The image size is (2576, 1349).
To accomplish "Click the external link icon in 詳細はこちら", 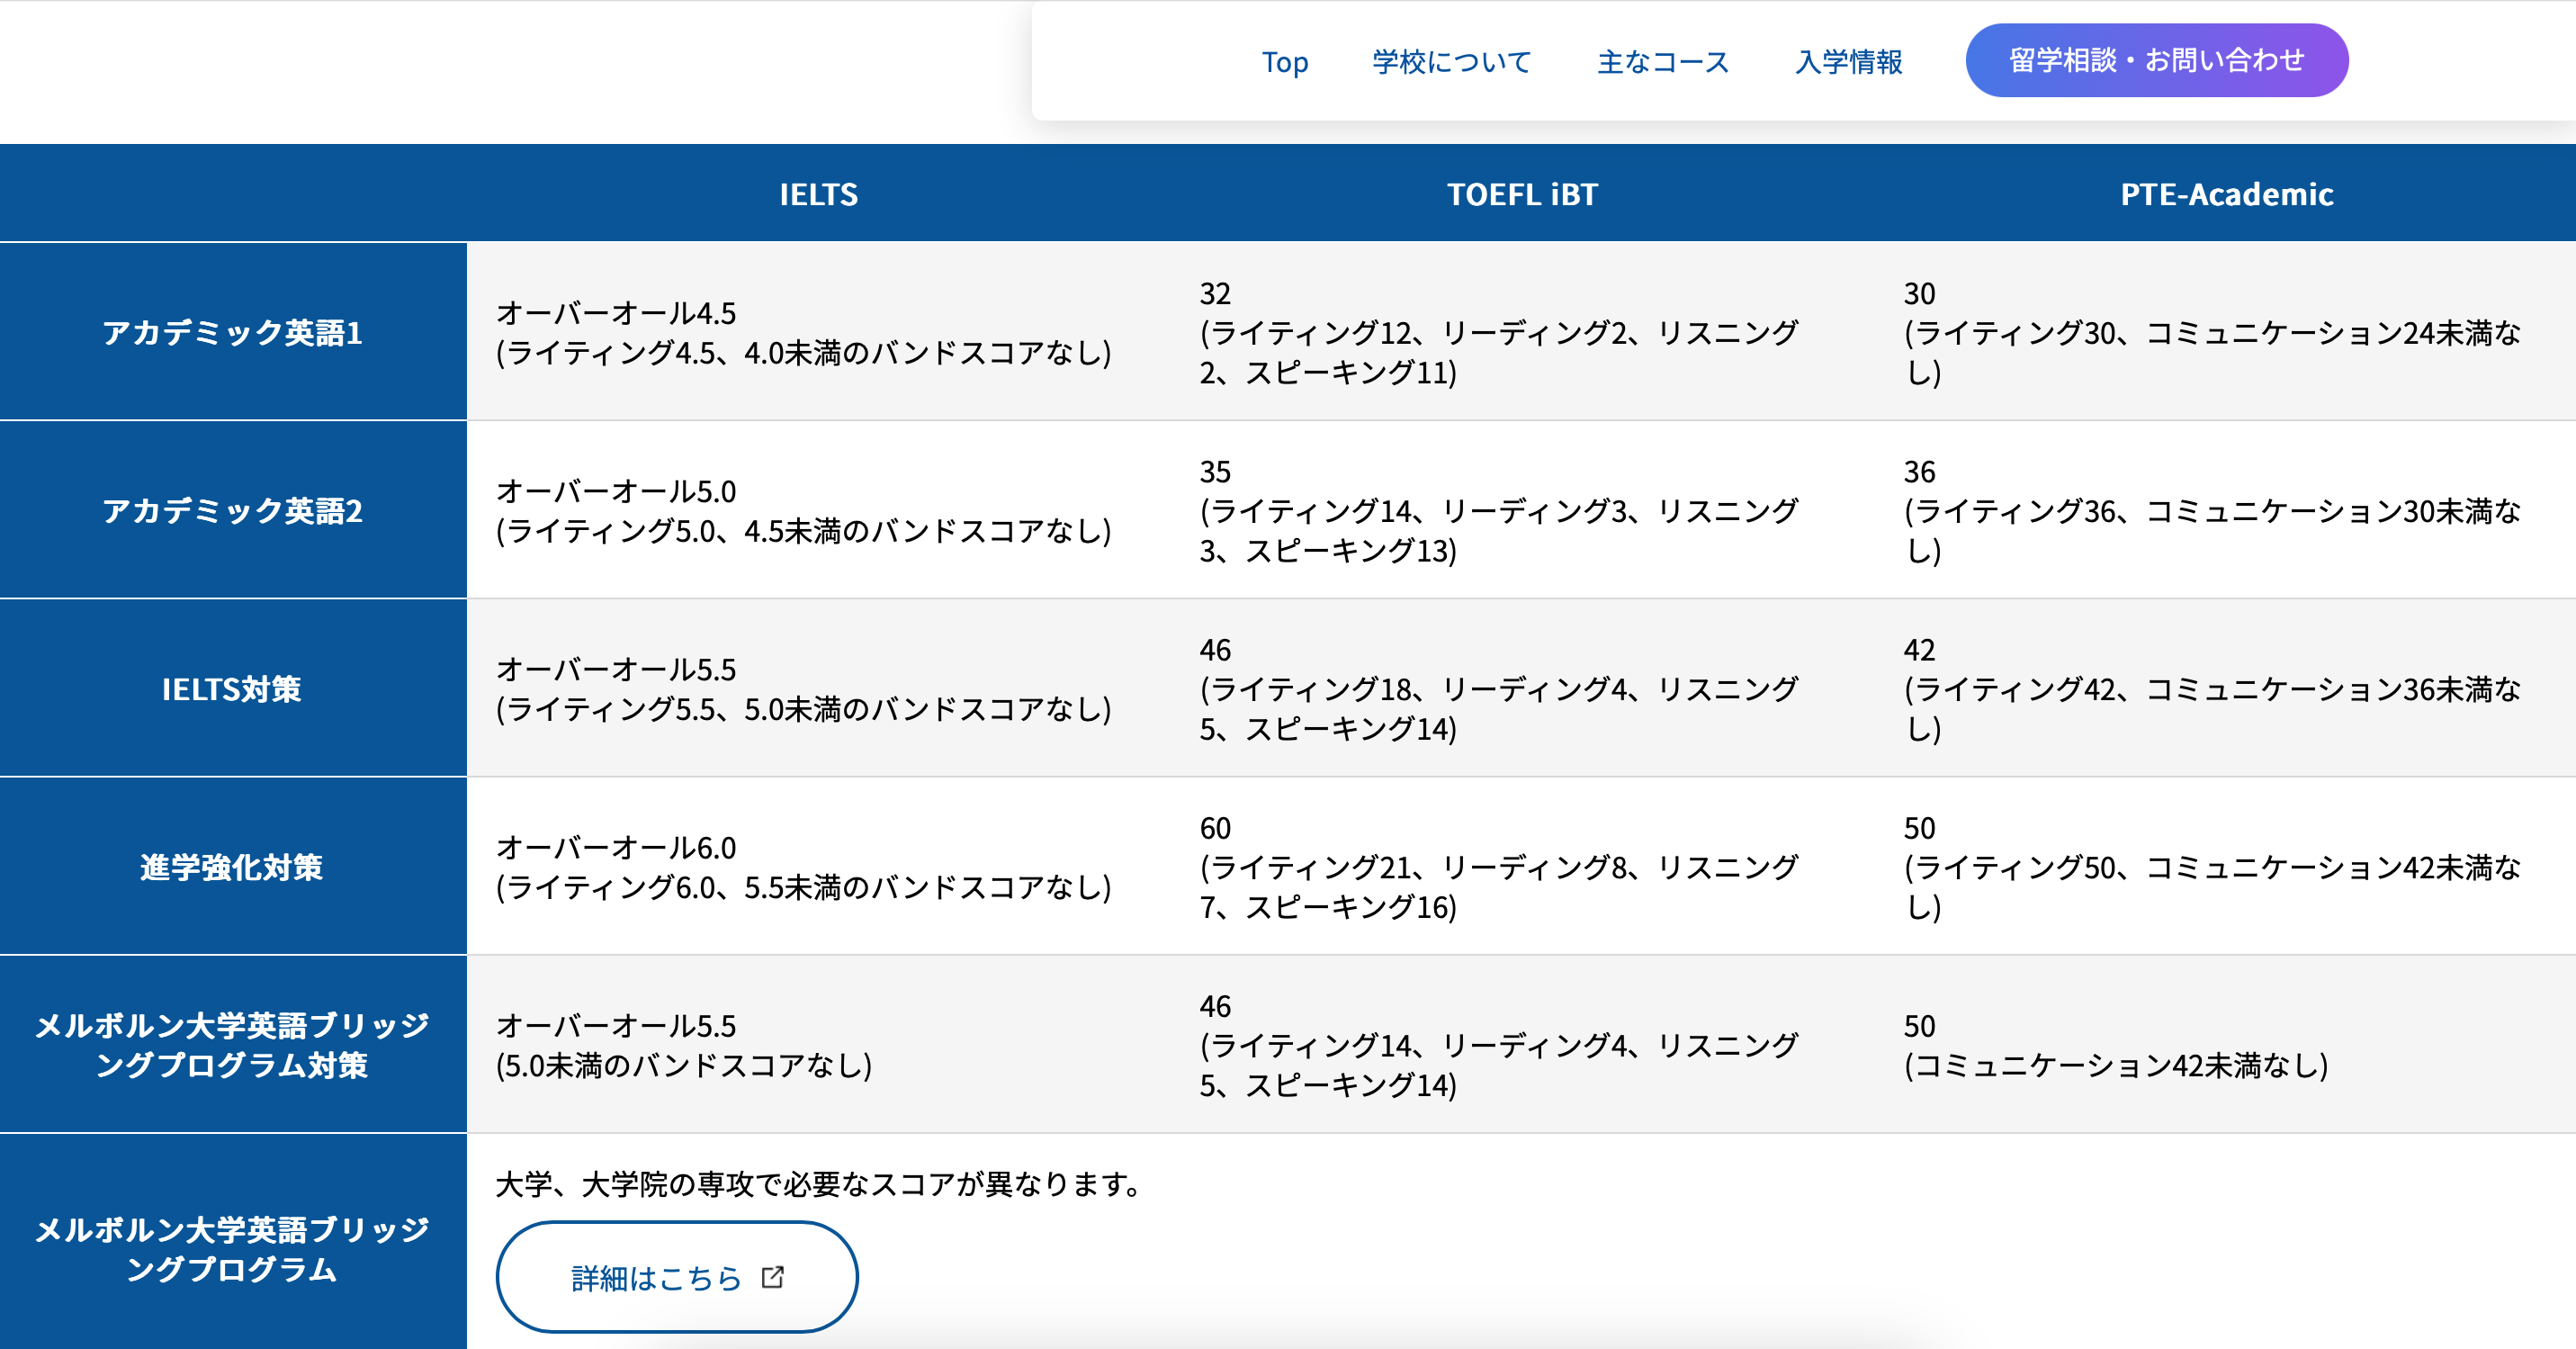I will click(x=773, y=1277).
